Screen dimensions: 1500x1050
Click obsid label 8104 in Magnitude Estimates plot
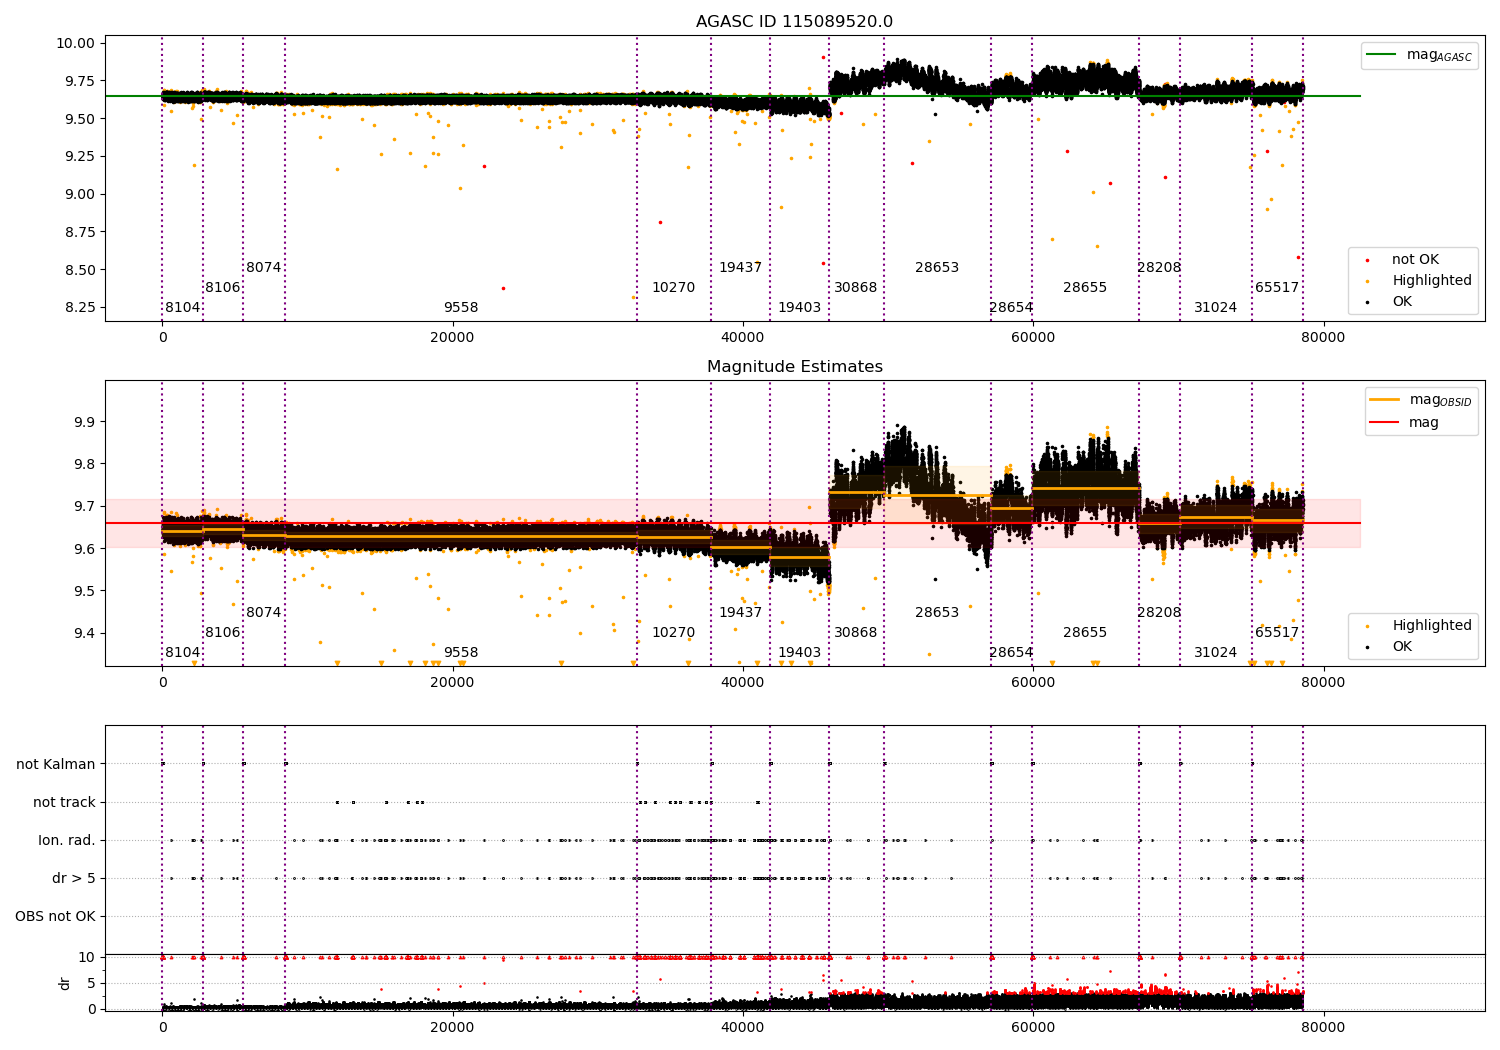(x=183, y=653)
